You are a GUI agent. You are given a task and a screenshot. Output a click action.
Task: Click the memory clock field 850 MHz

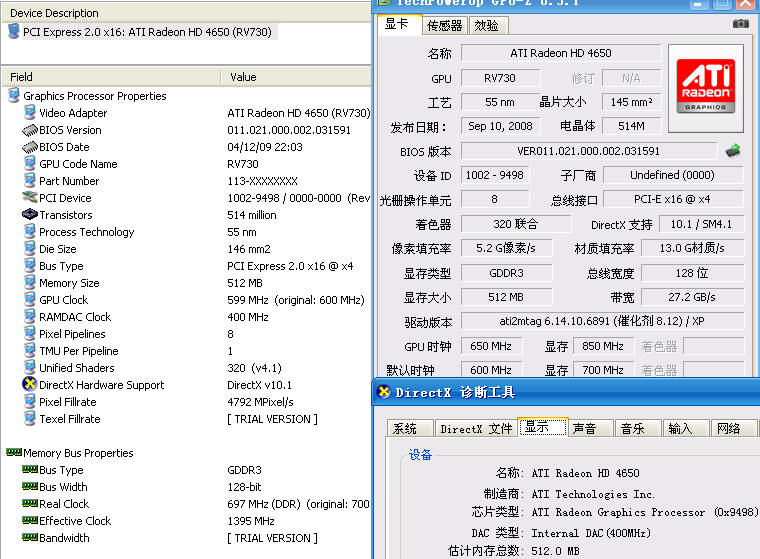603,346
